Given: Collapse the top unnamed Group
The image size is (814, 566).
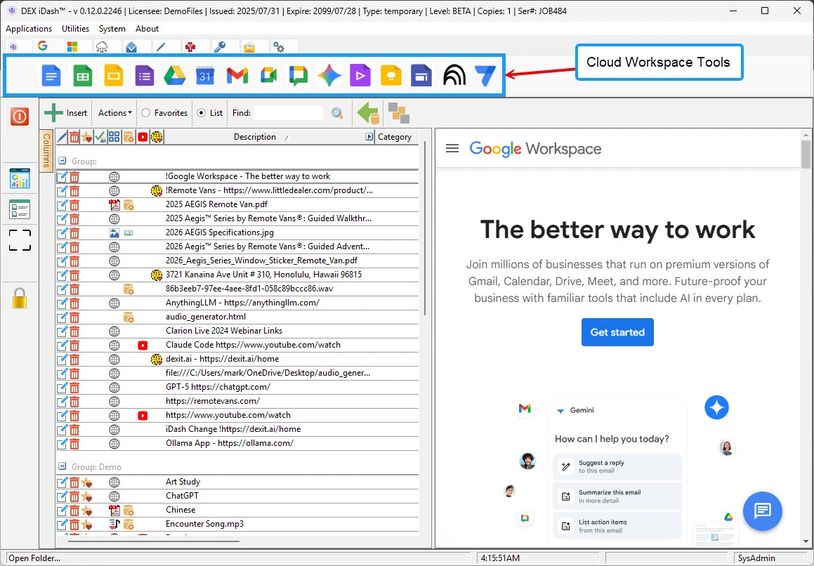Looking at the screenshot, I should pos(62,161).
